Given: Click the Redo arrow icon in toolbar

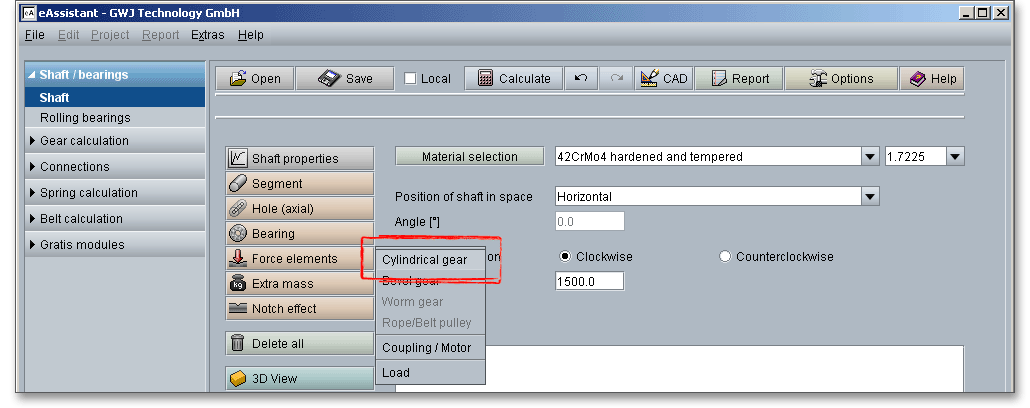Looking at the screenshot, I should pyautogui.click(x=616, y=79).
